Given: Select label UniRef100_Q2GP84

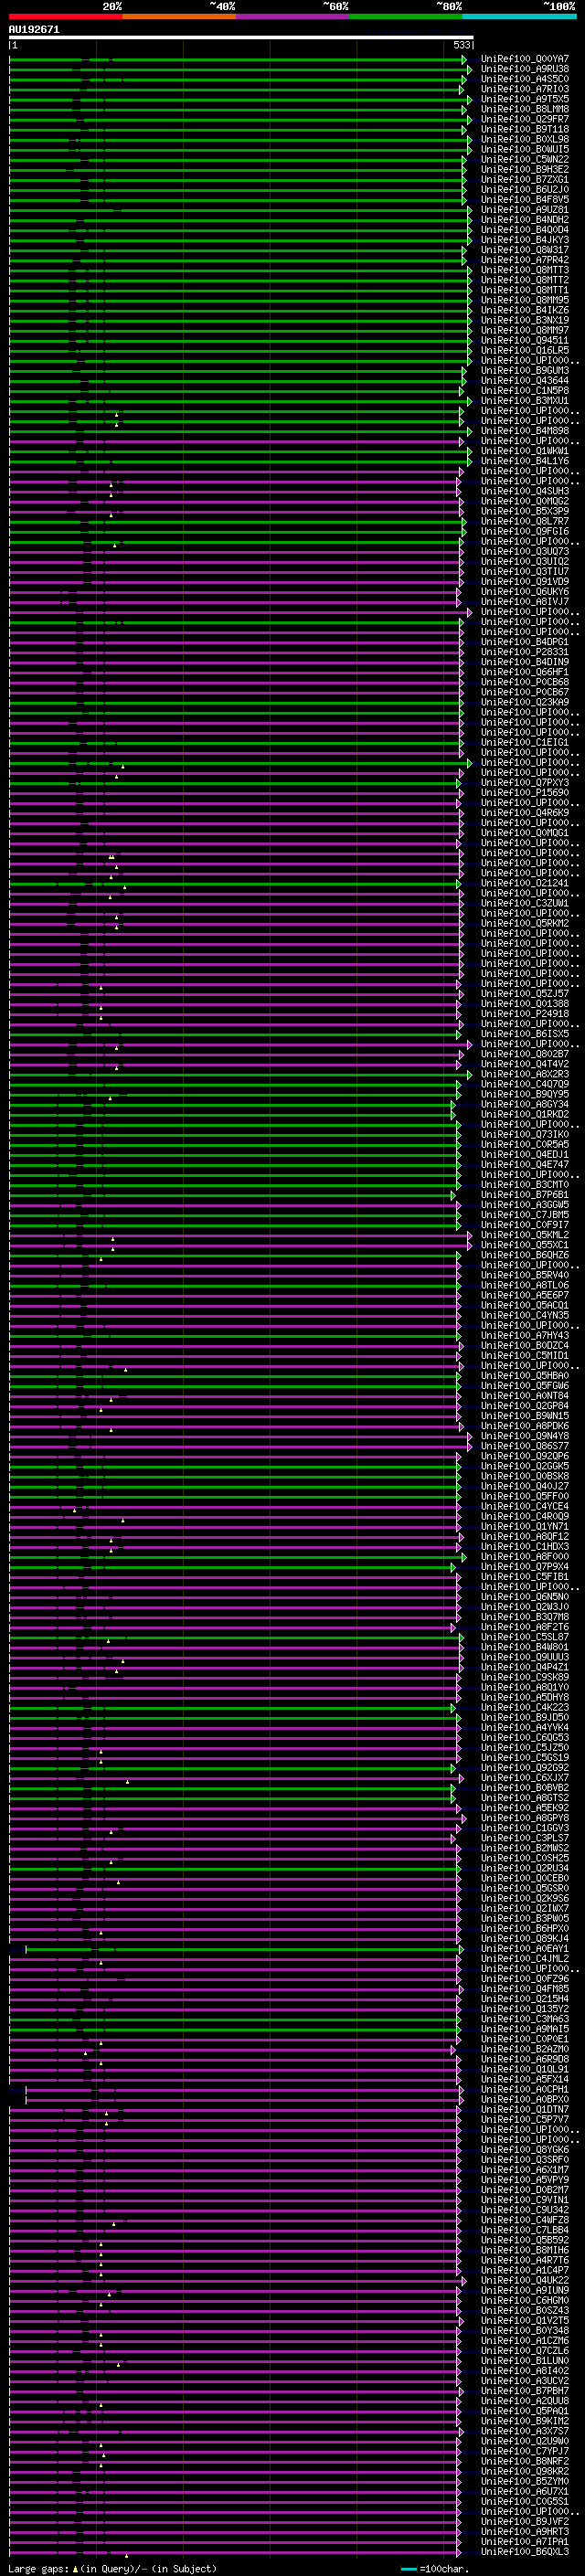Looking at the screenshot, I should tap(525, 1406).
